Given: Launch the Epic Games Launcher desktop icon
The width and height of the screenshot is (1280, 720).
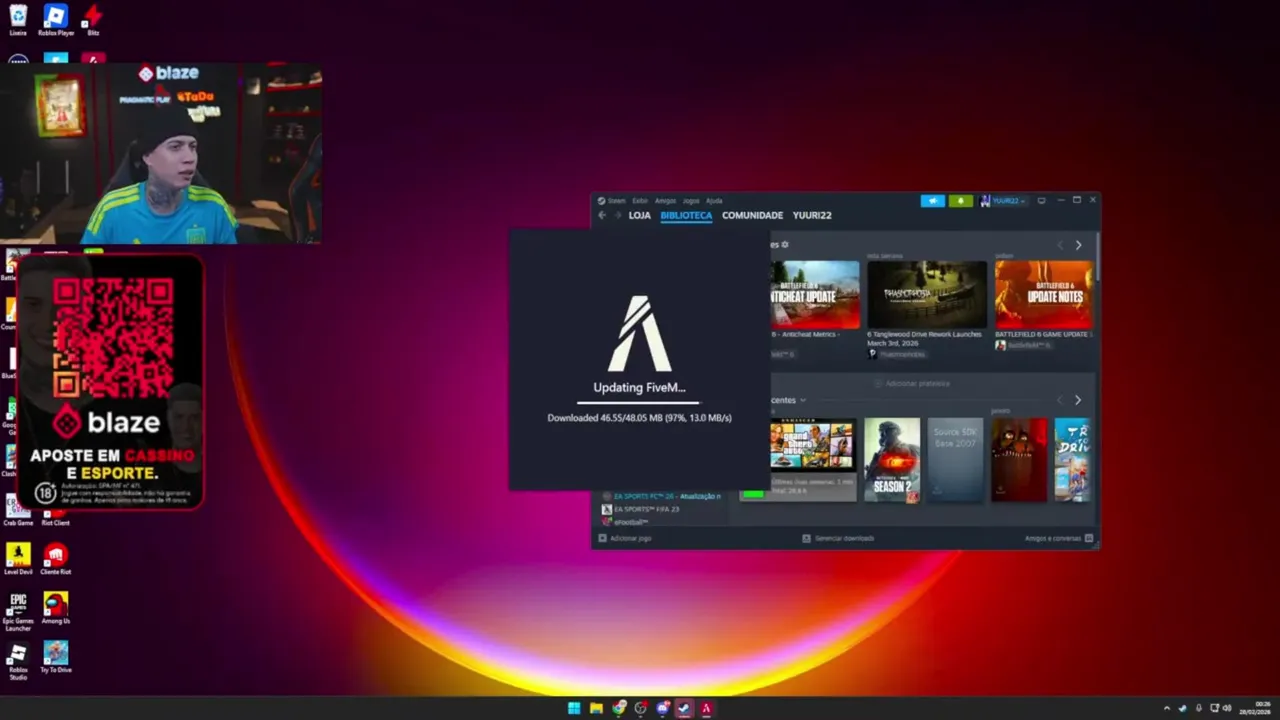Looking at the screenshot, I should click(x=18, y=611).
